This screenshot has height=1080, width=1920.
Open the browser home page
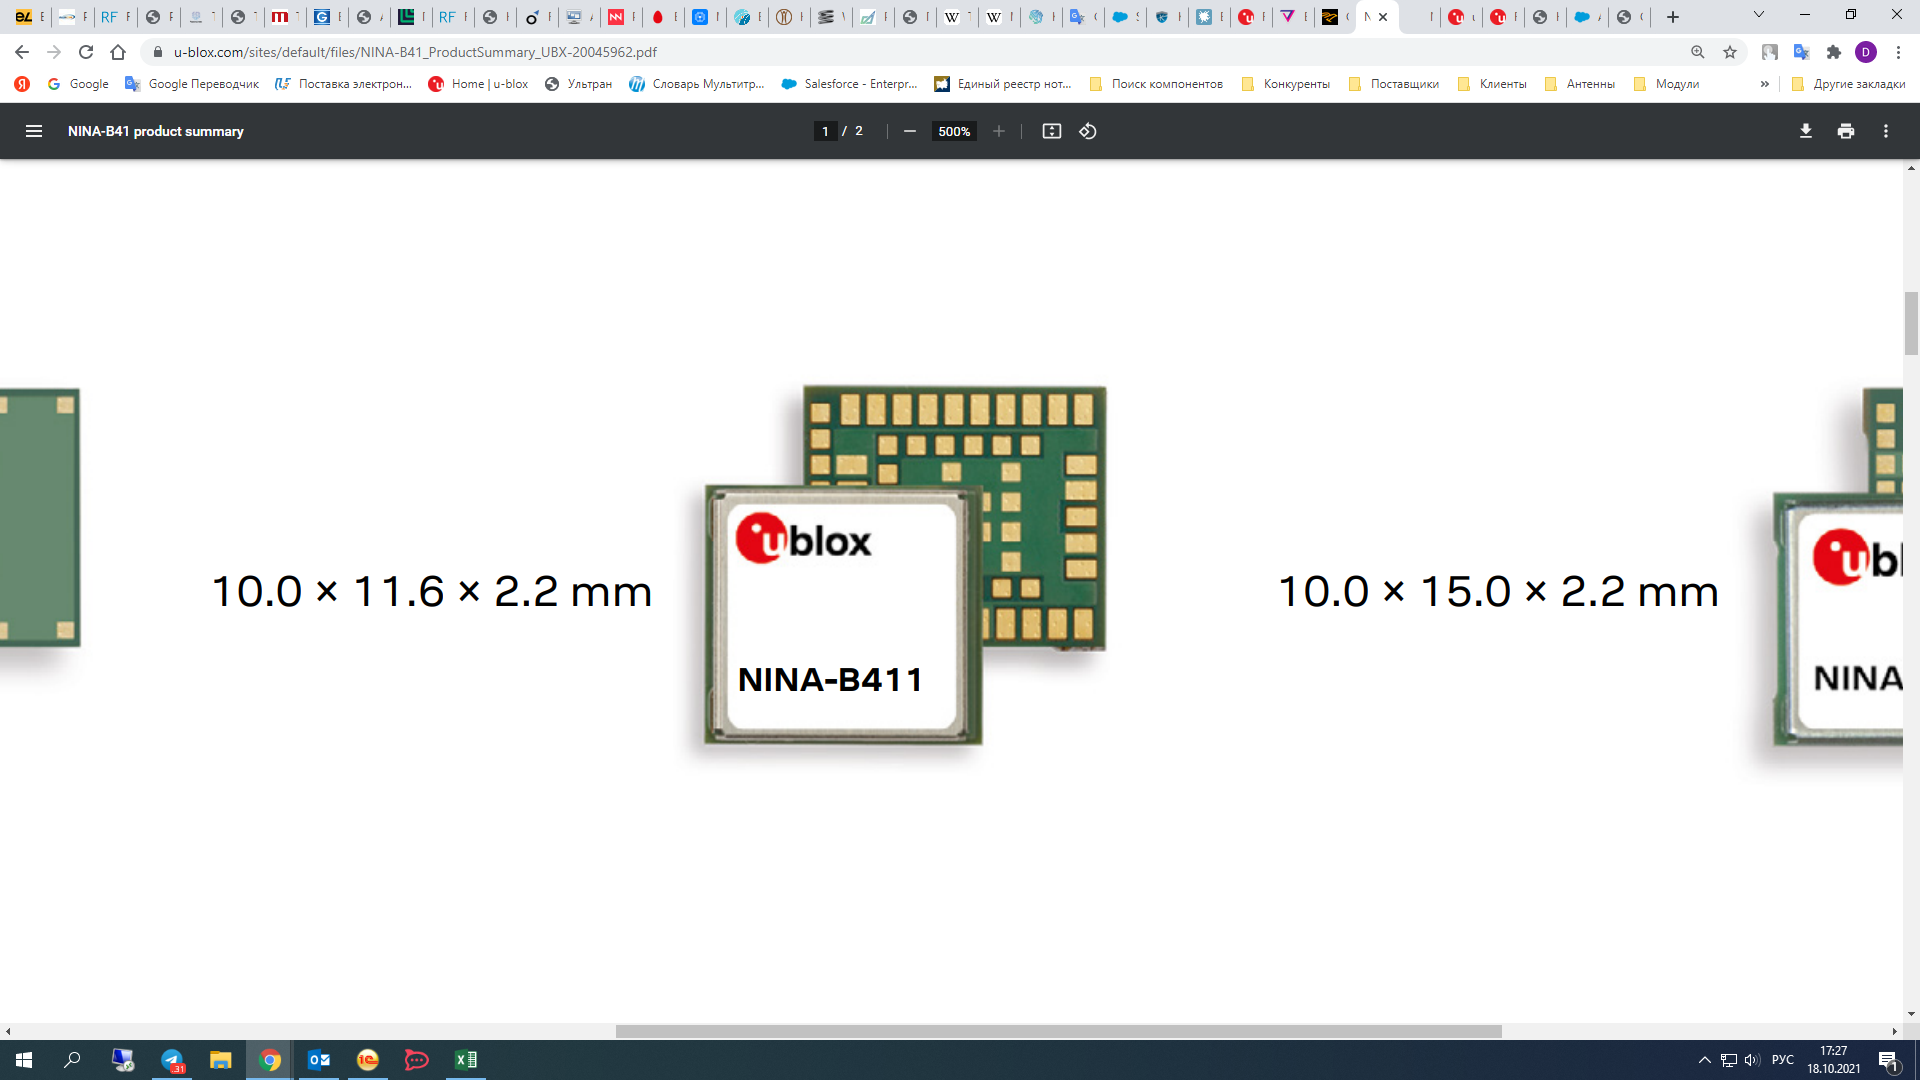click(x=118, y=52)
